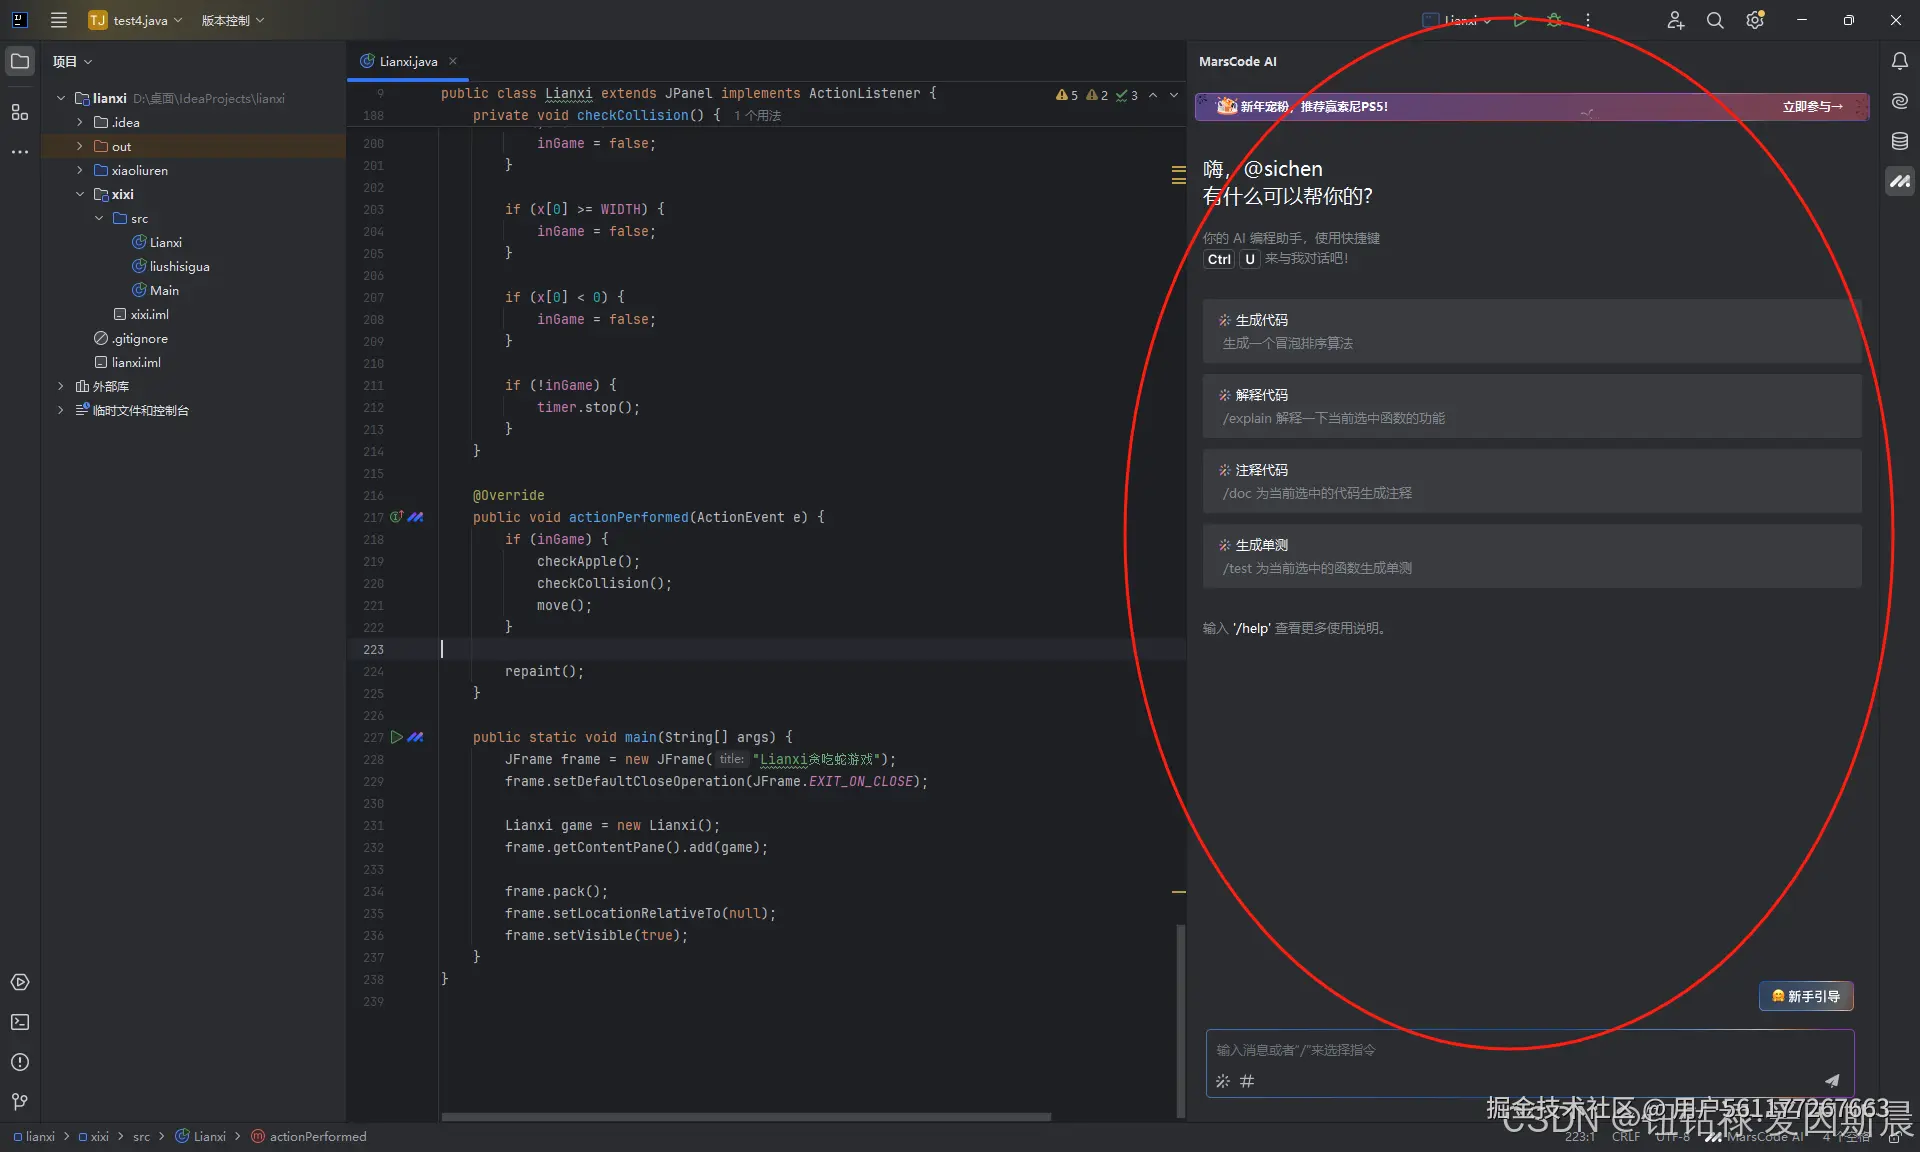
Task: Select the Lianxi.java editor tab
Action: pyautogui.click(x=408, y=61)
